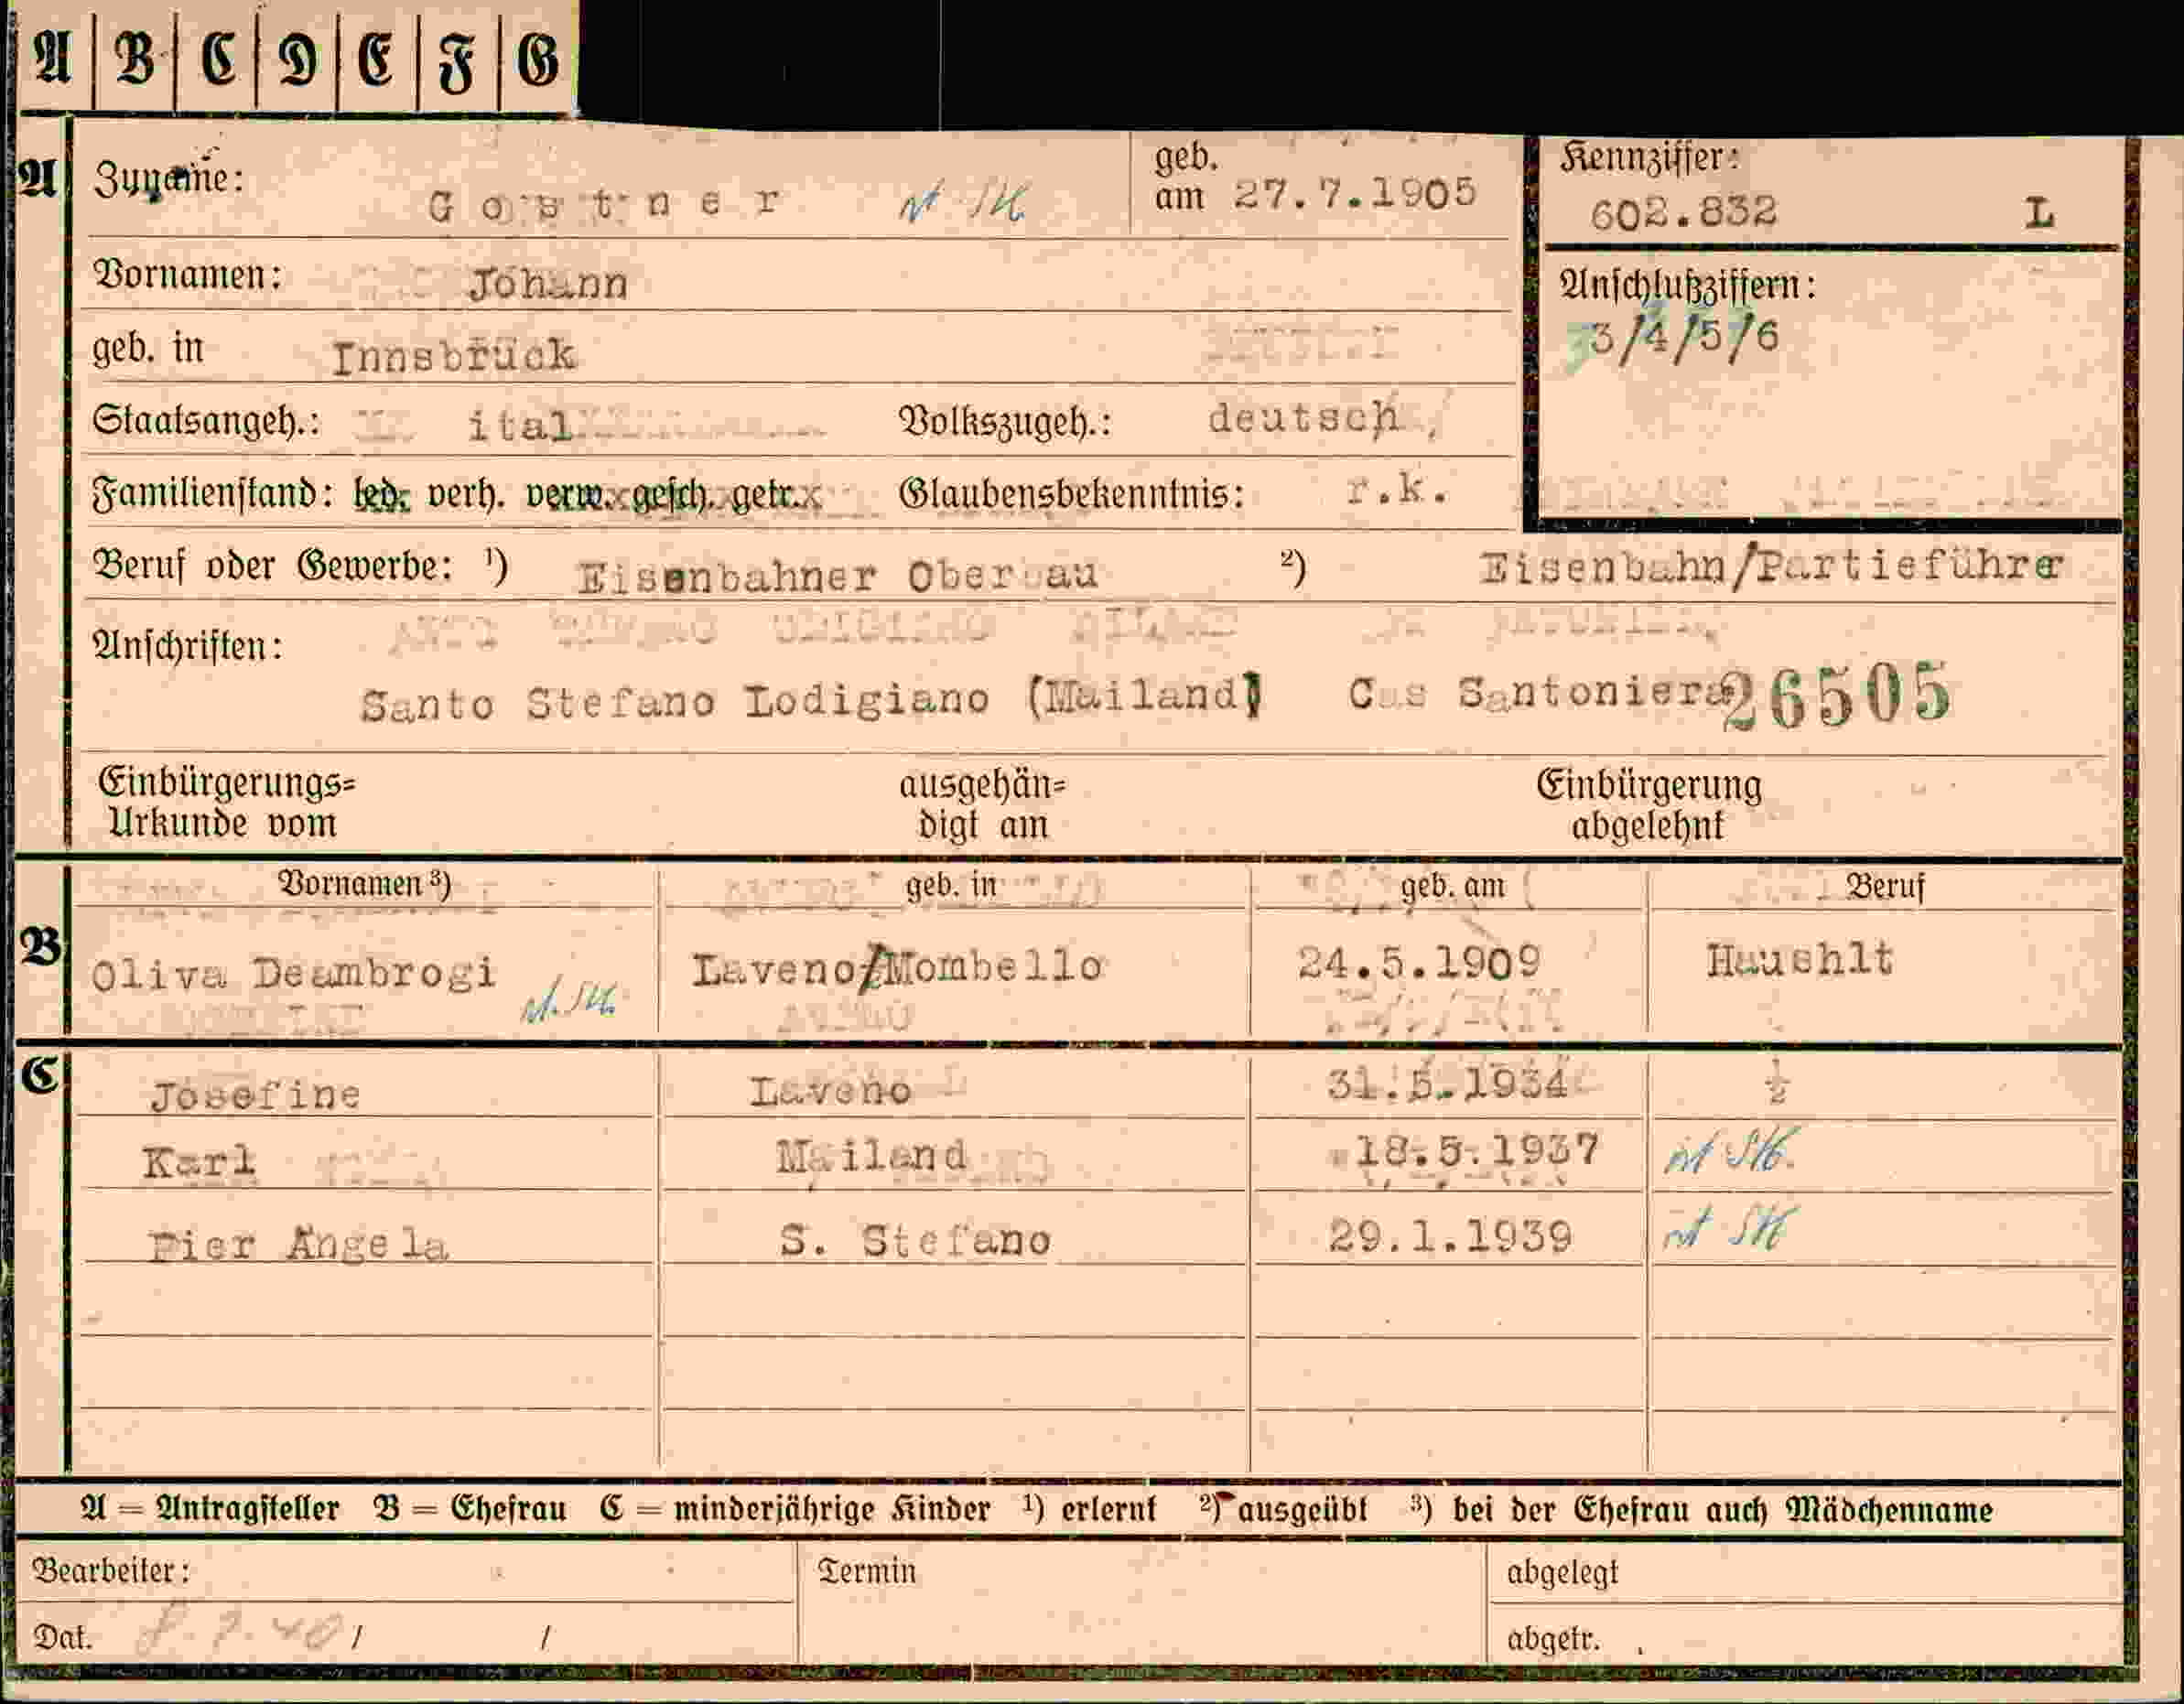Click the handwritten blue note in Karl's row

tap(1730, 1152)
